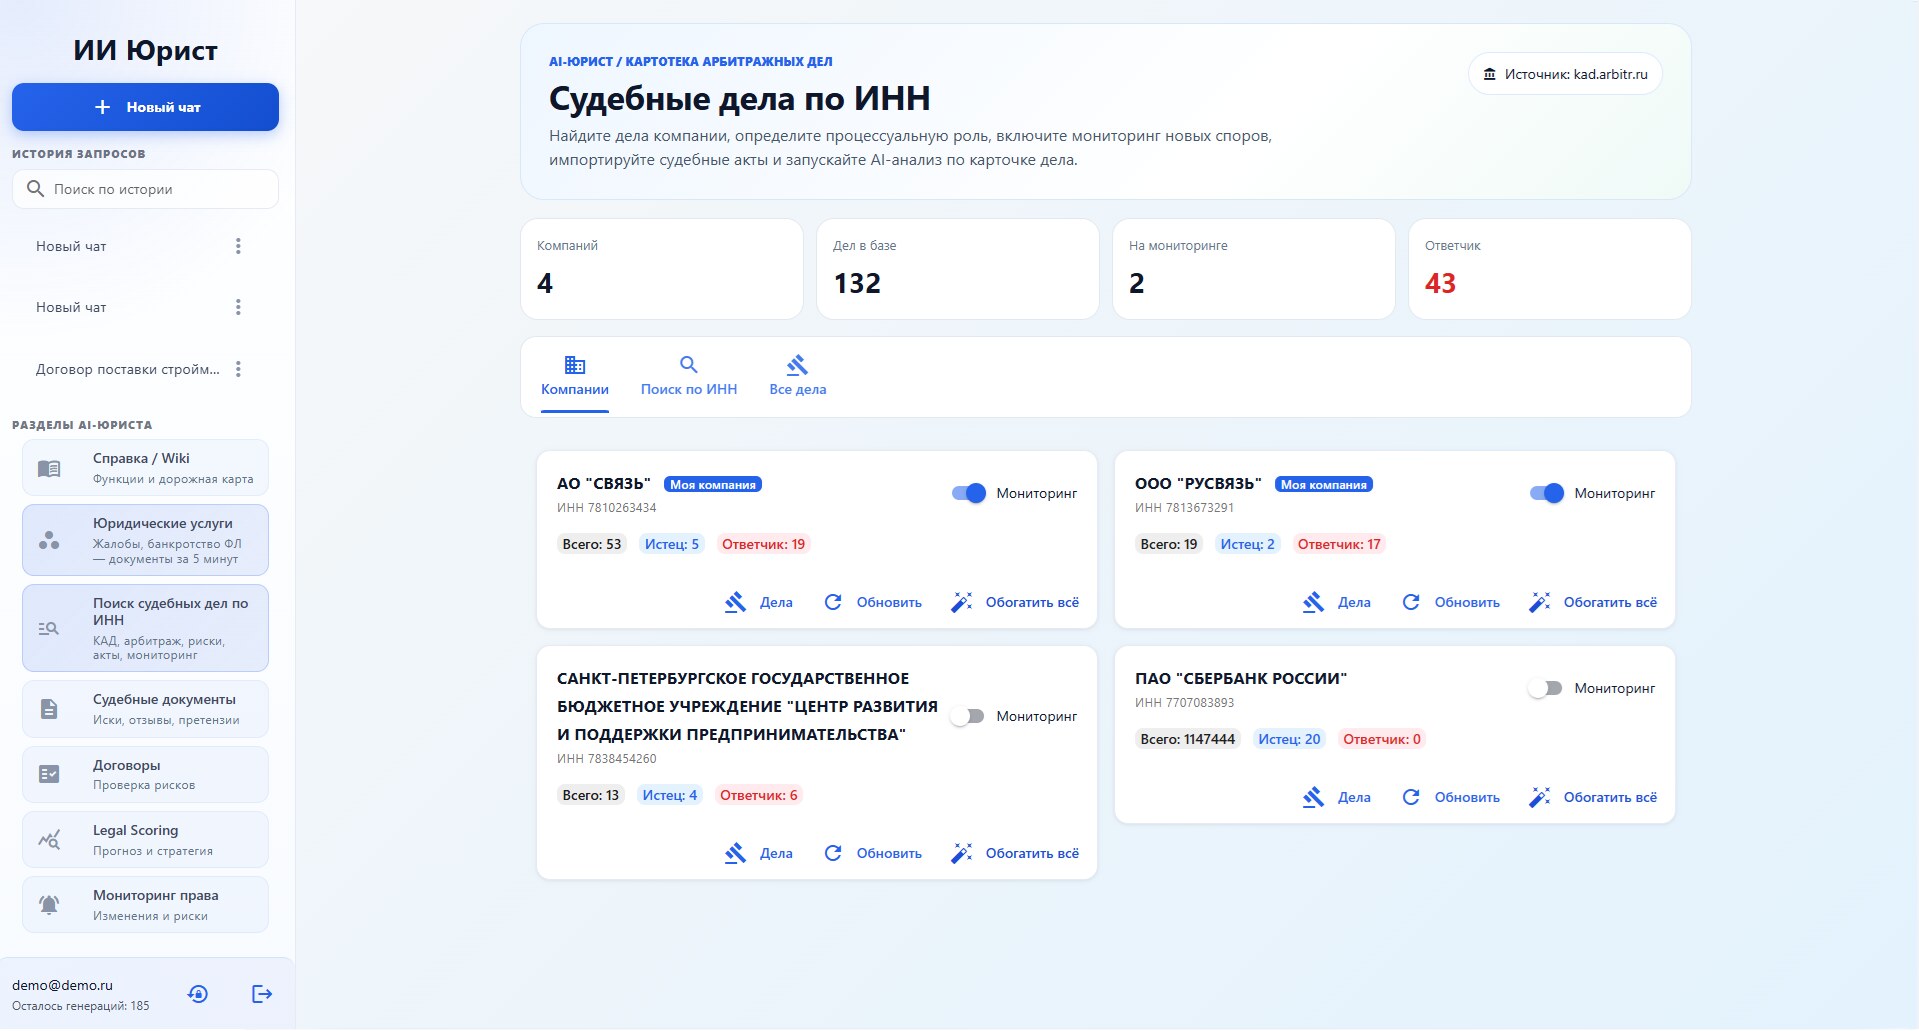Click the magic wand icon in АО "СВЯЗЬ" card
The height and width of the screenshot is (1031, 1919).
962,602
